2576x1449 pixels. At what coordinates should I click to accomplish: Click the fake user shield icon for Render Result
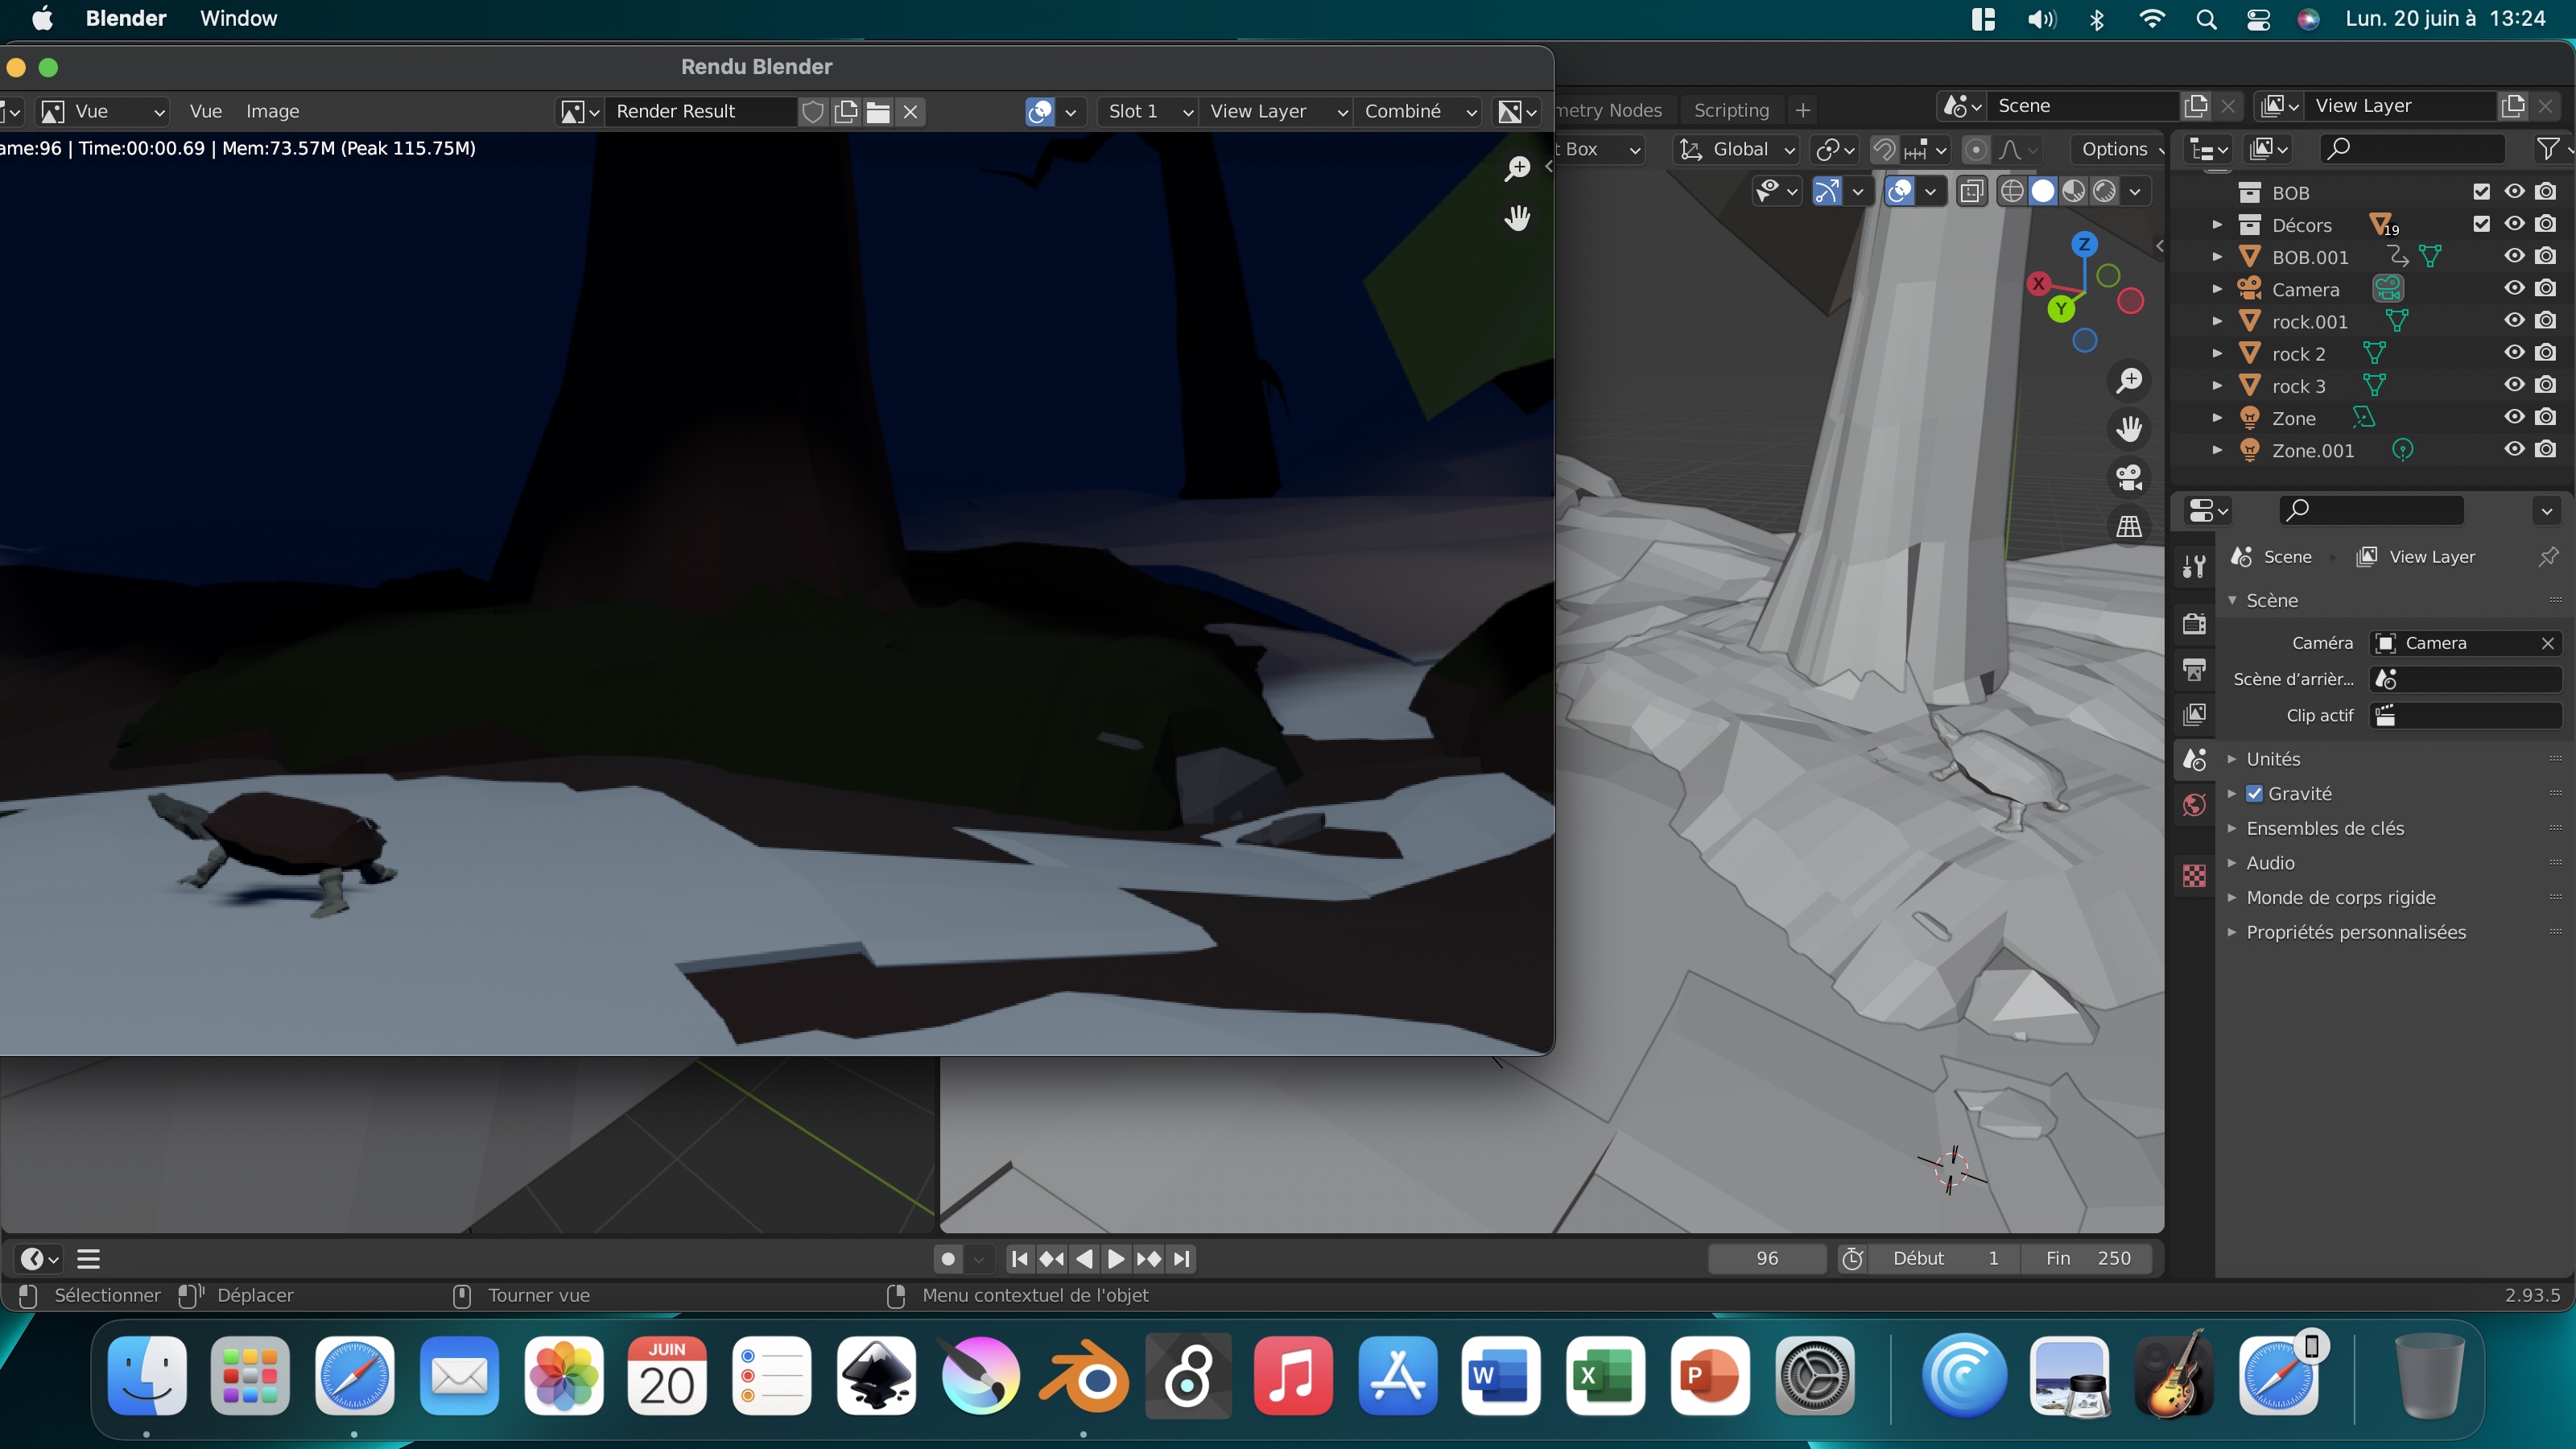[x=813, y=111]
